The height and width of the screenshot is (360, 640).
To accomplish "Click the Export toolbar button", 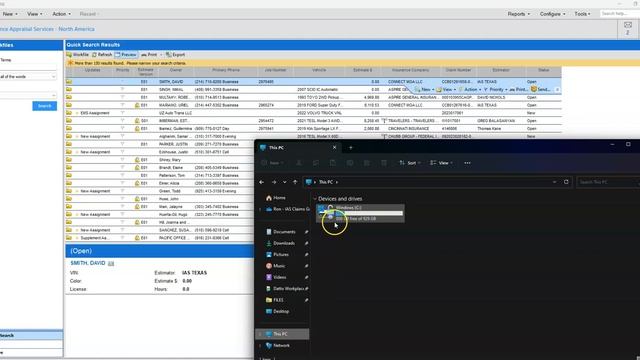I will coord(176,54).
